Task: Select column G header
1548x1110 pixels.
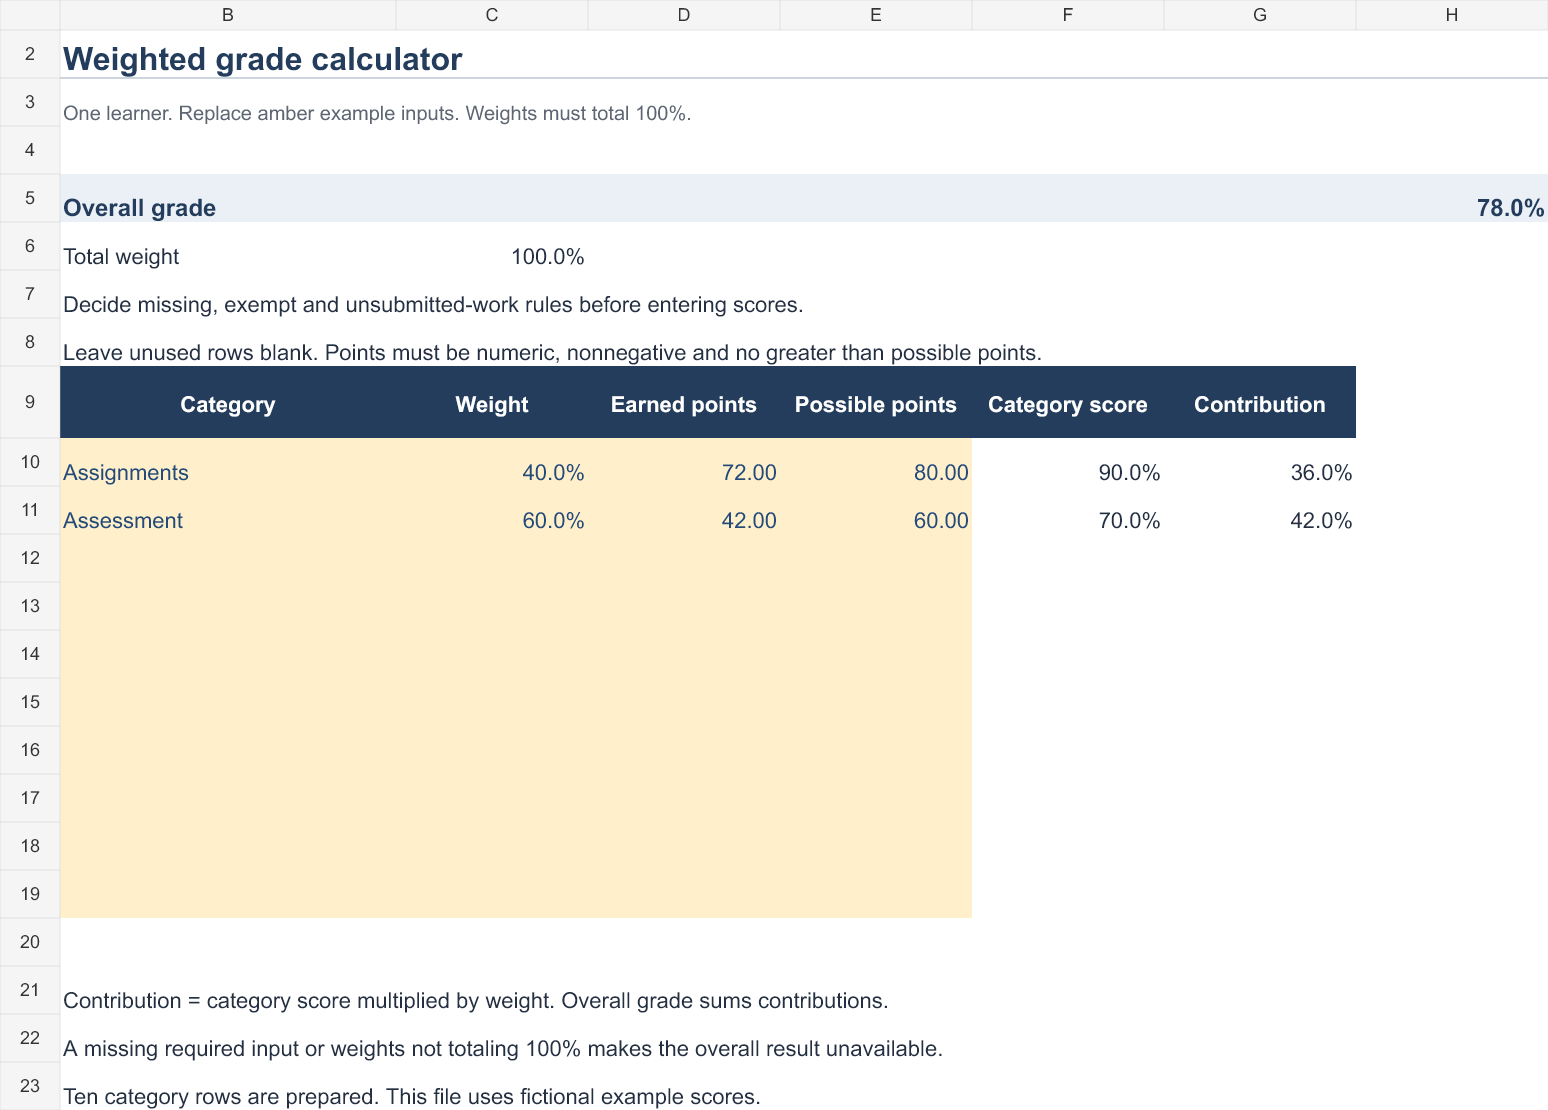Action: pyautogui.click(x=1260, y=15)
